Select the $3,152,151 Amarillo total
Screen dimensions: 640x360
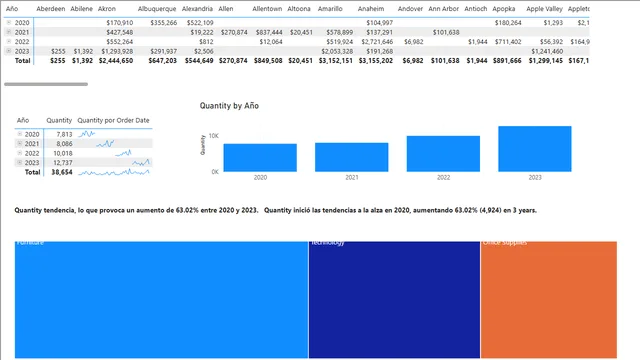[336, 61]
